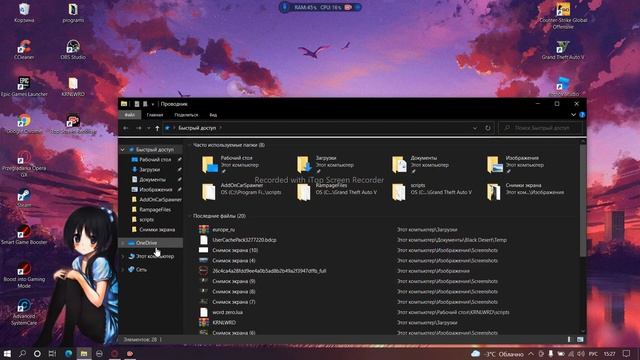The image size is (640, 360).
Task: Open the Корзина recycle bin icon
Action: (x=24, y=12)
